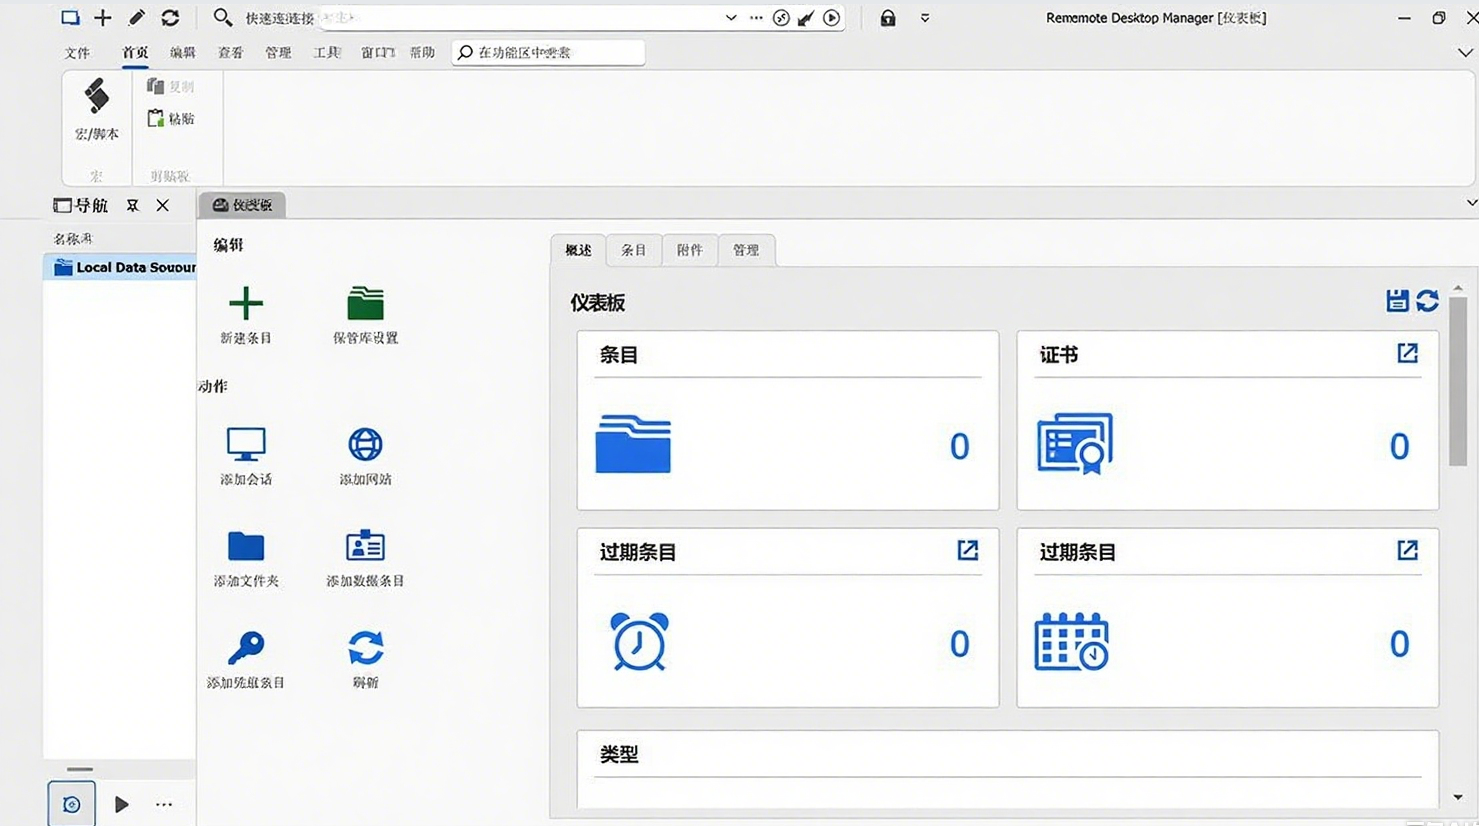Screen dimensions: 1479x826
Task: Click the plus add icon in title bar
Action: click(103, 17)
